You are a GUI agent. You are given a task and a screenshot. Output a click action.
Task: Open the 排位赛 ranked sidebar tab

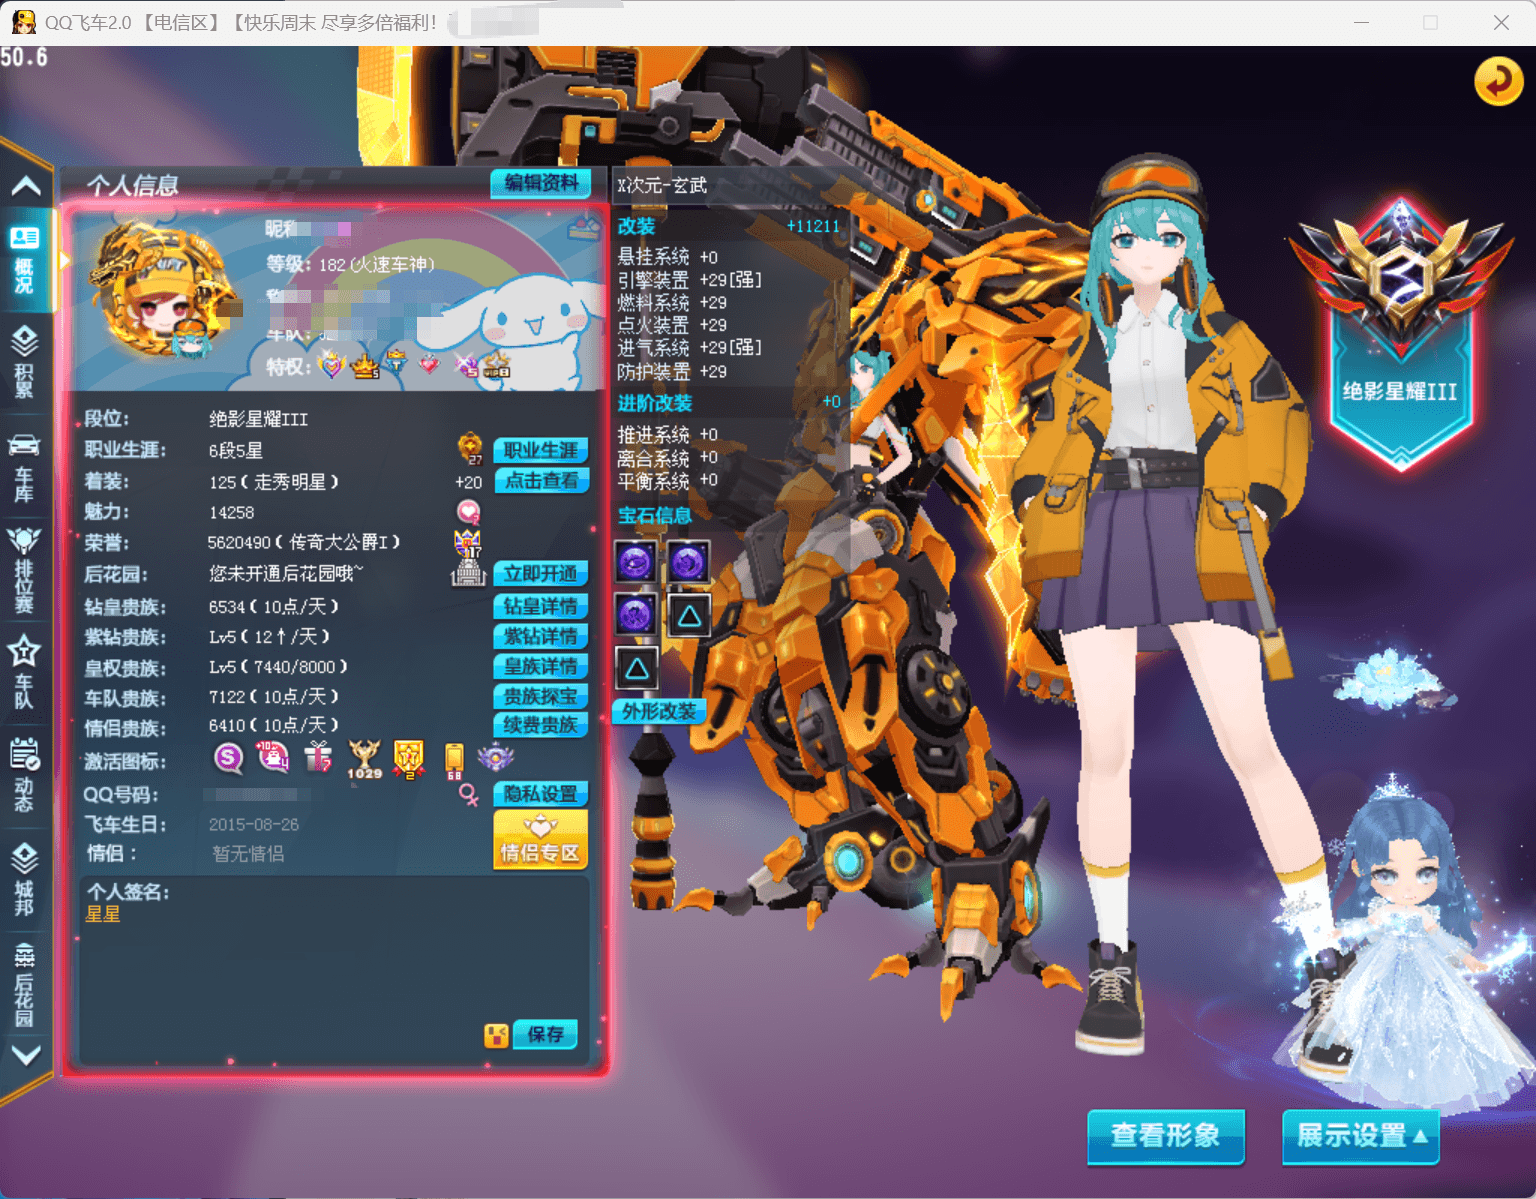24,569
